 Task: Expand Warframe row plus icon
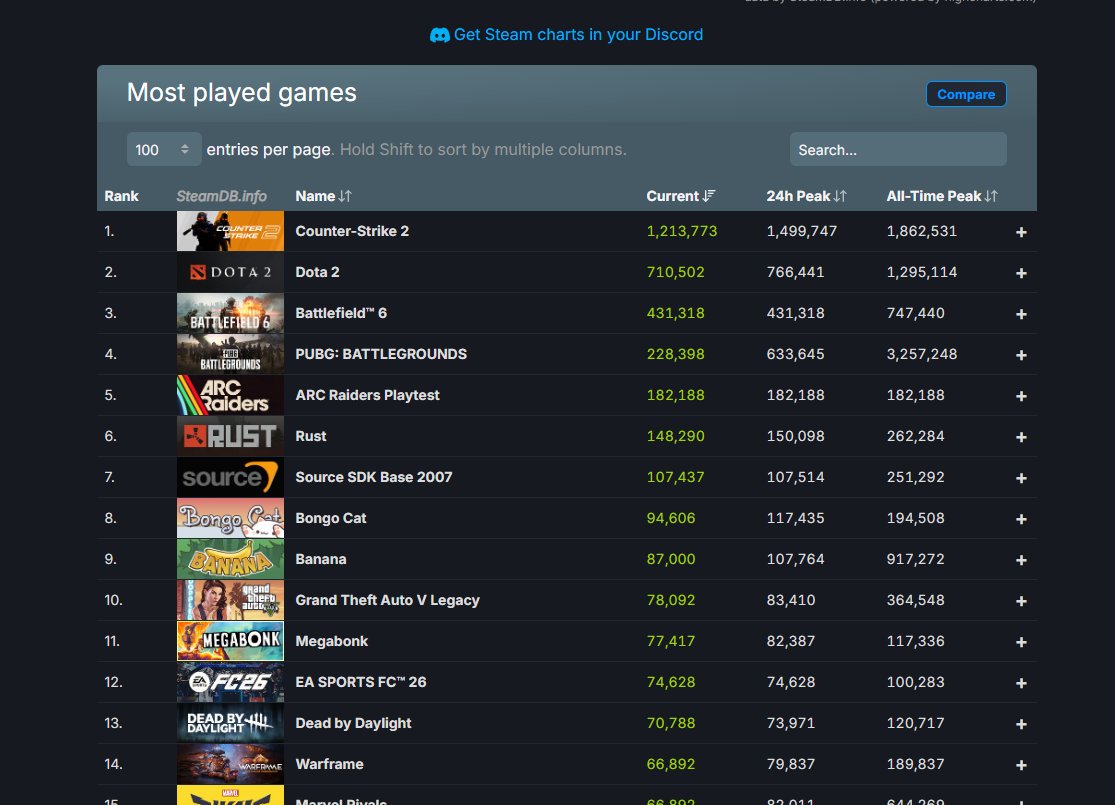(x=1021, y=765)
